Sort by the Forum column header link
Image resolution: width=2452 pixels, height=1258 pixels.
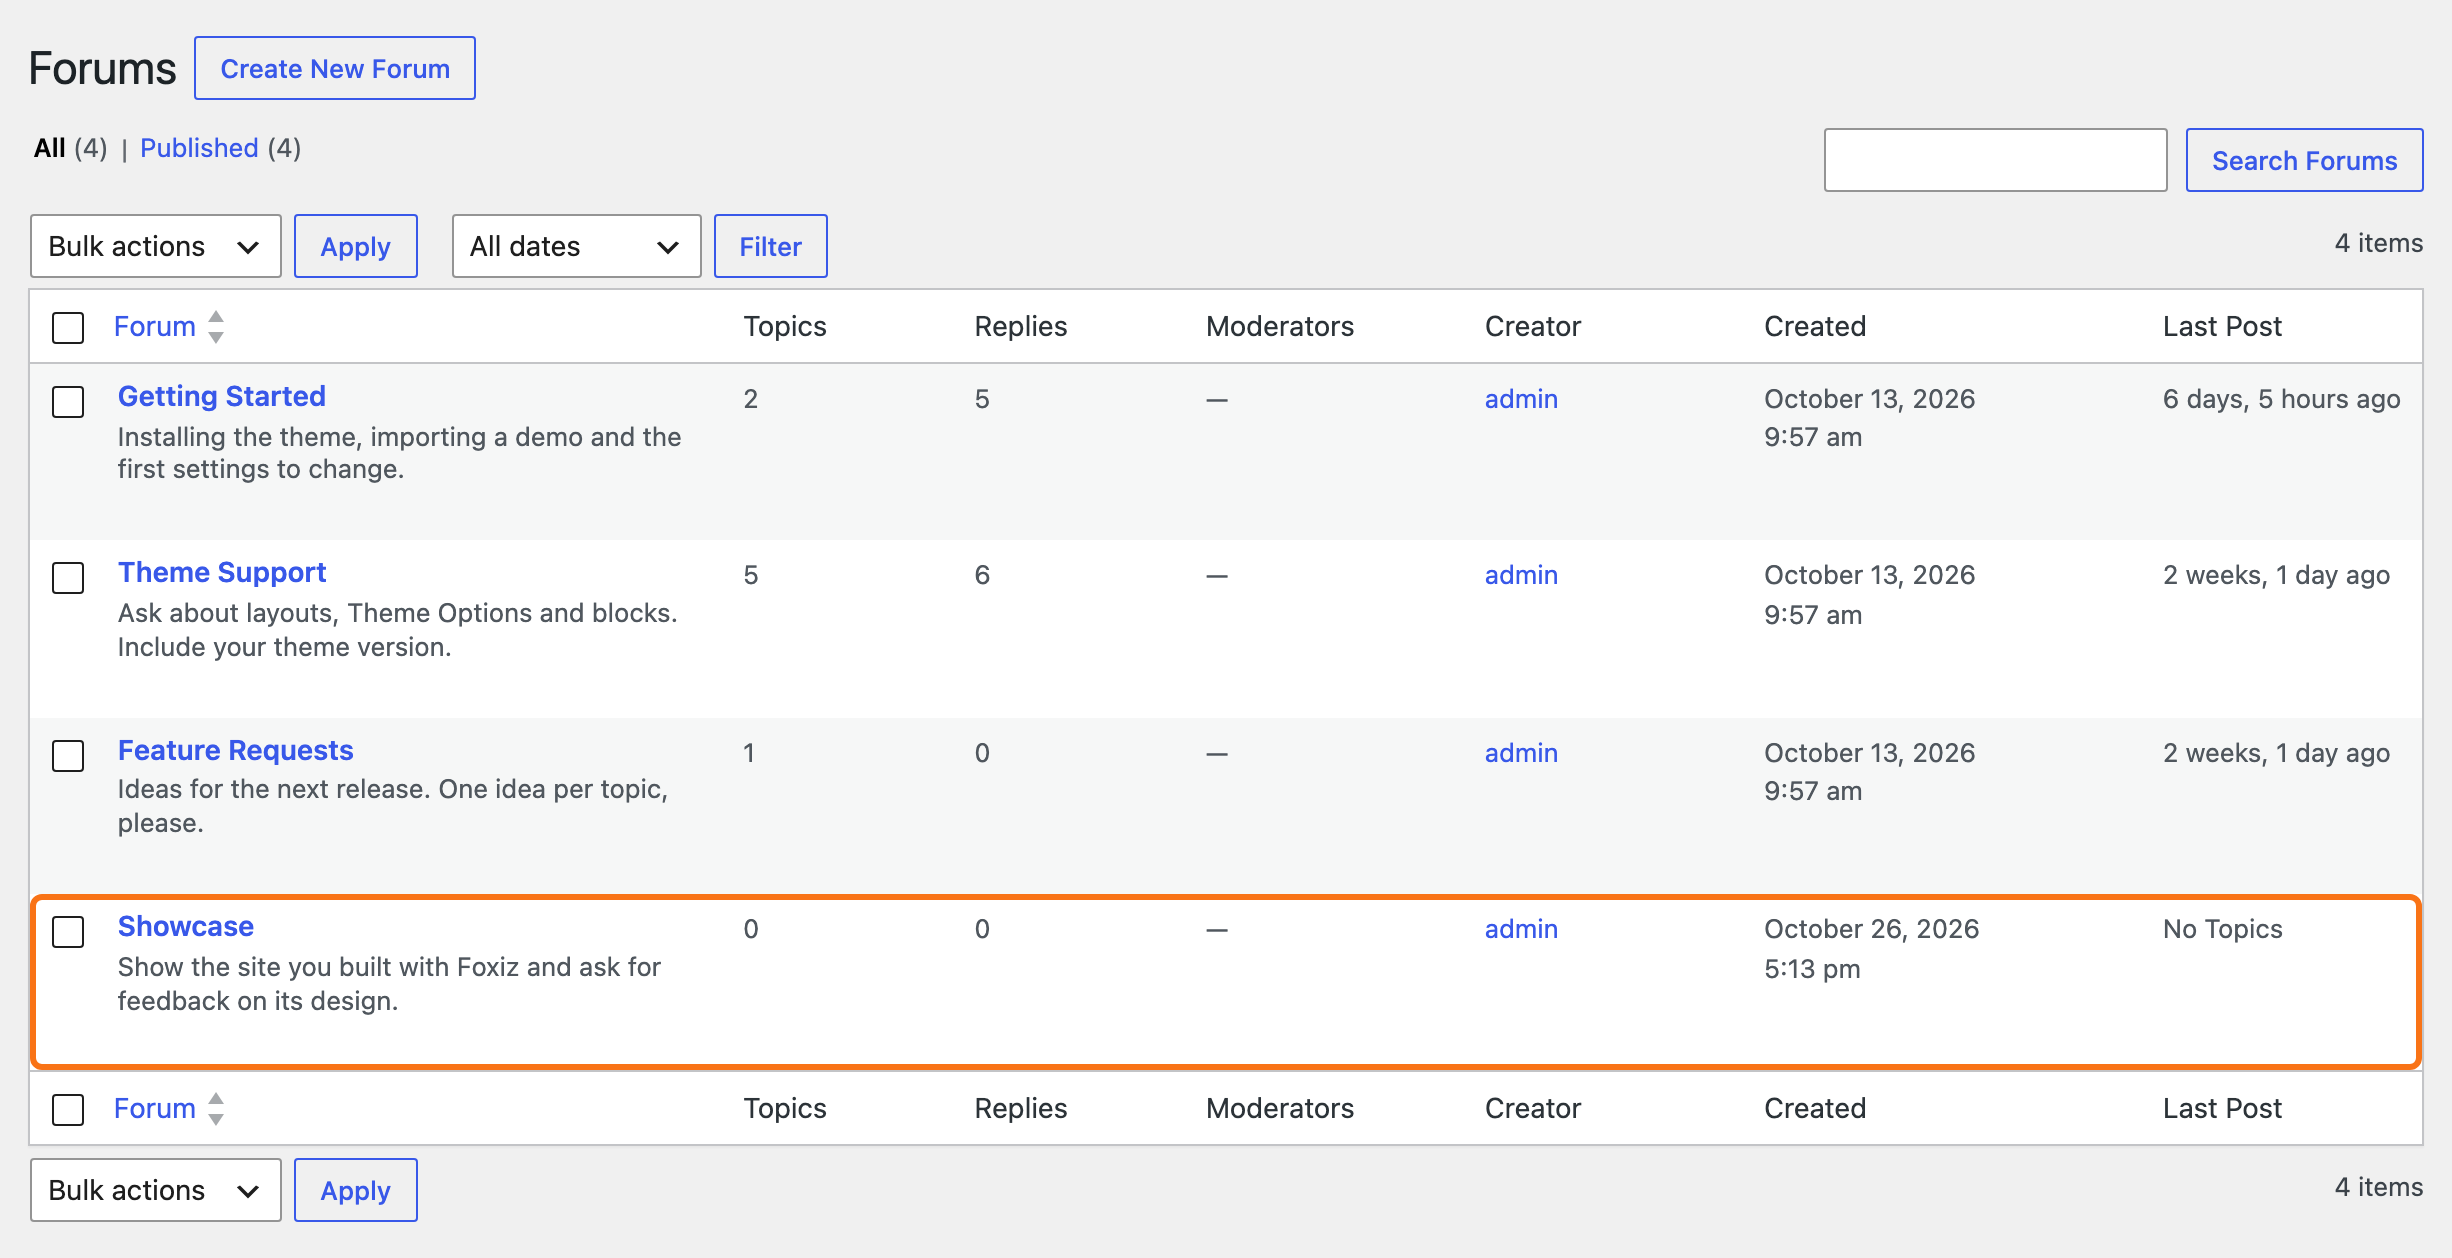pos(154,327)
